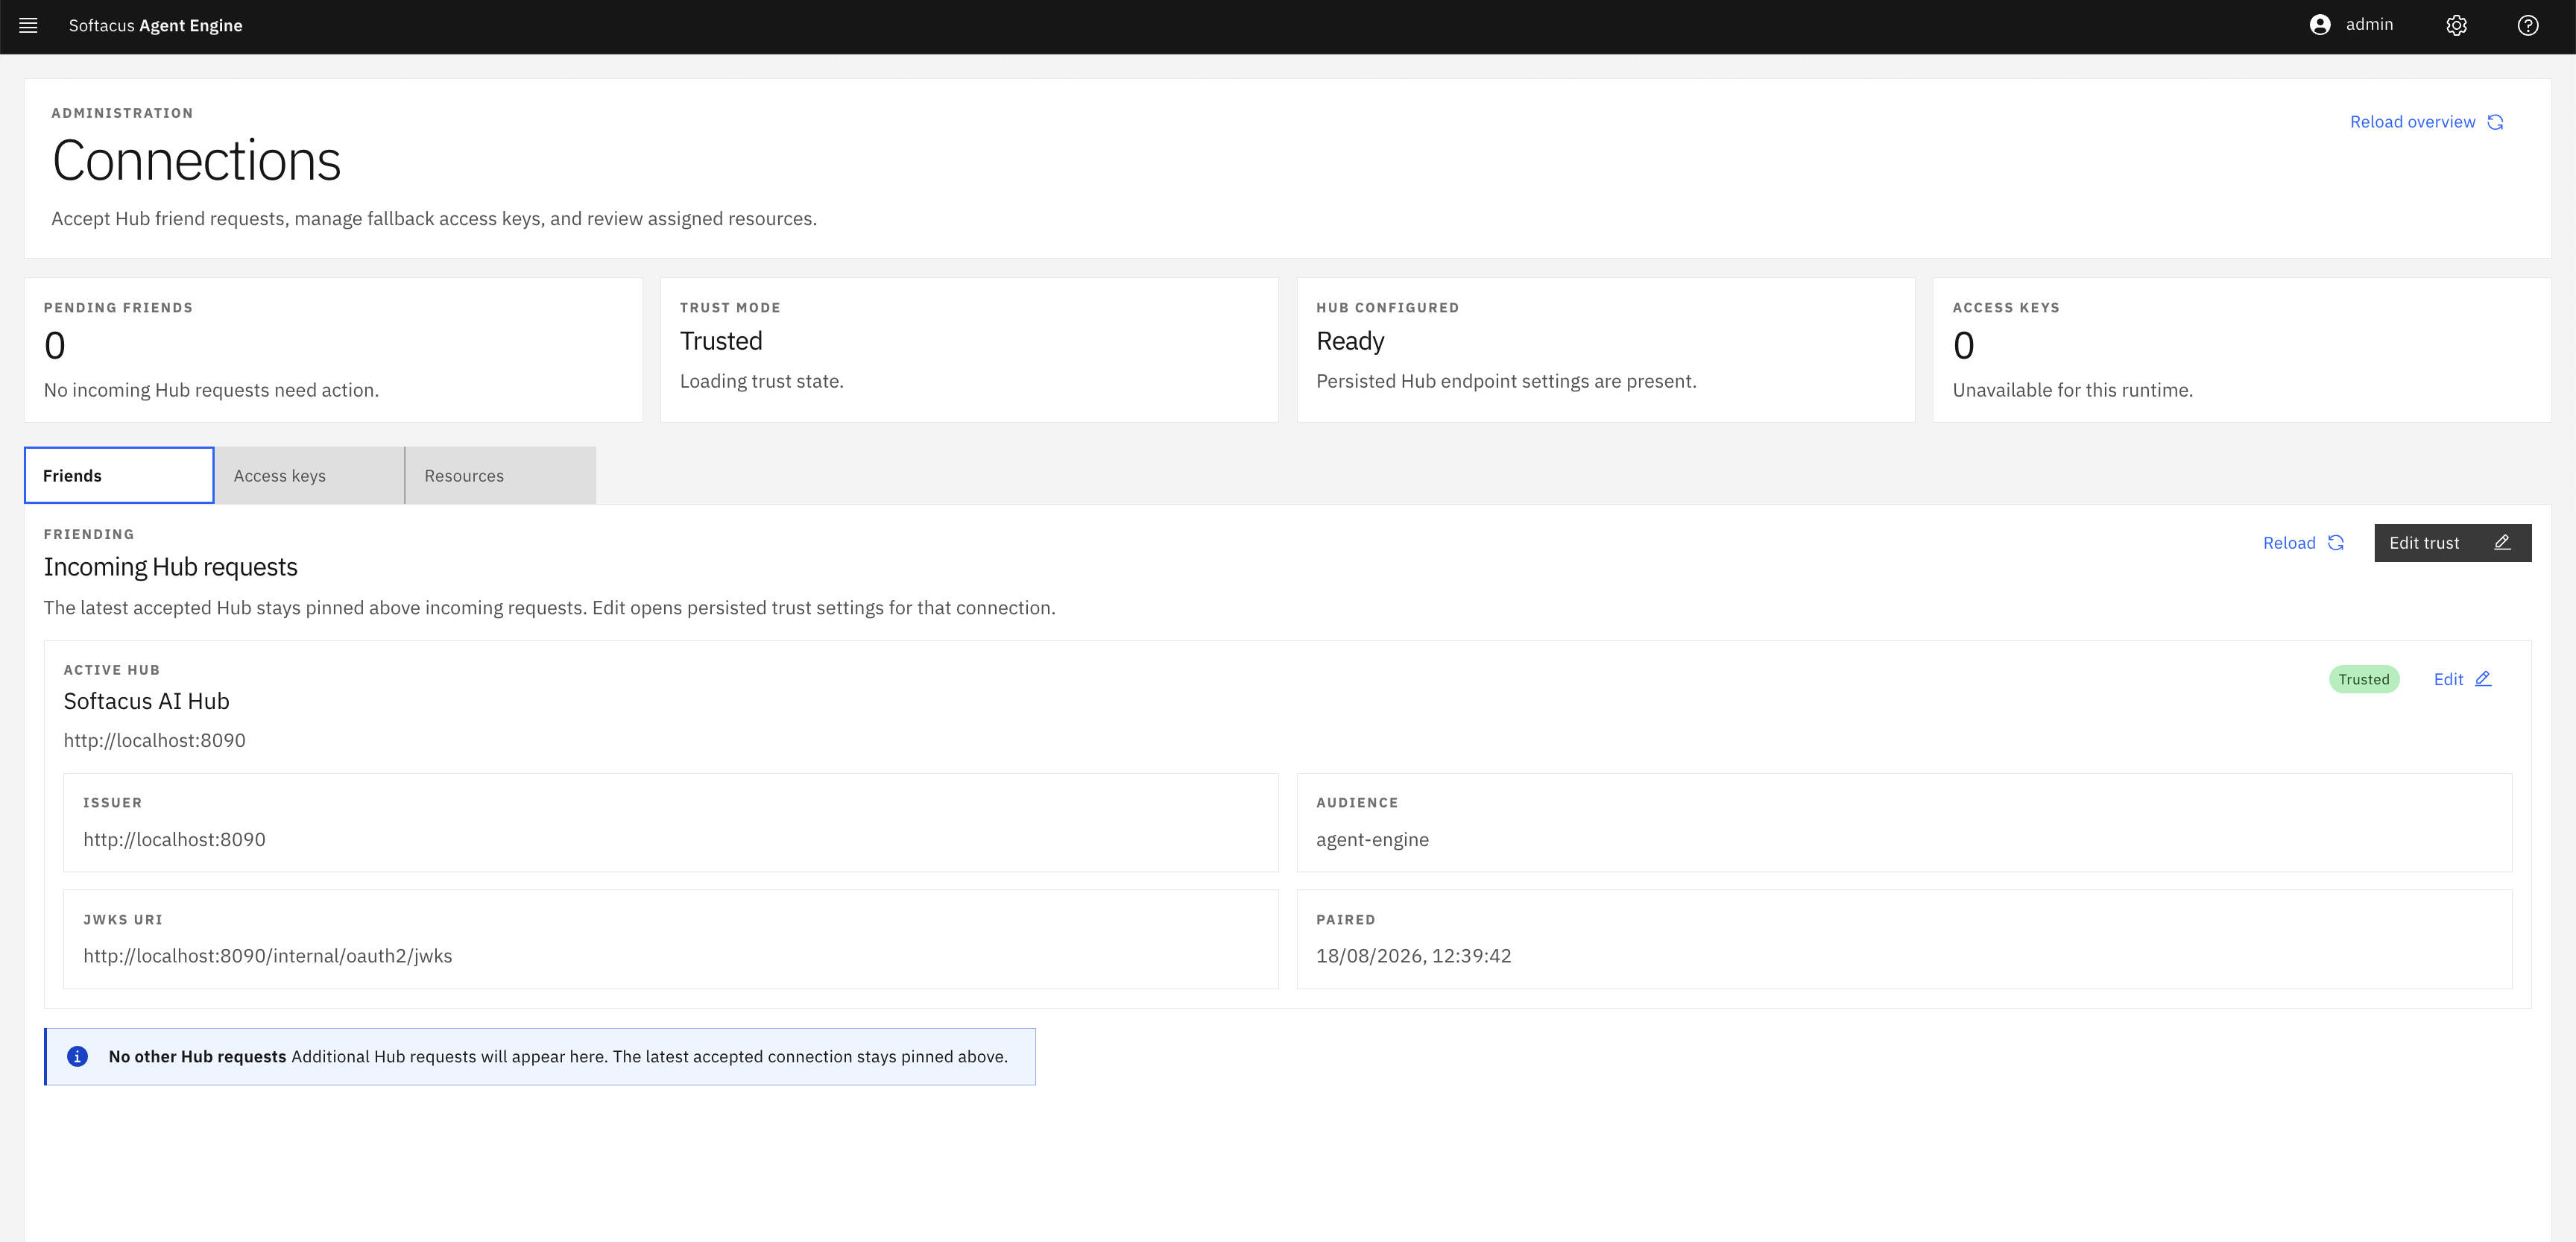Open the help question mark icon
Screen dimensions: 2576x1242
2527,25
